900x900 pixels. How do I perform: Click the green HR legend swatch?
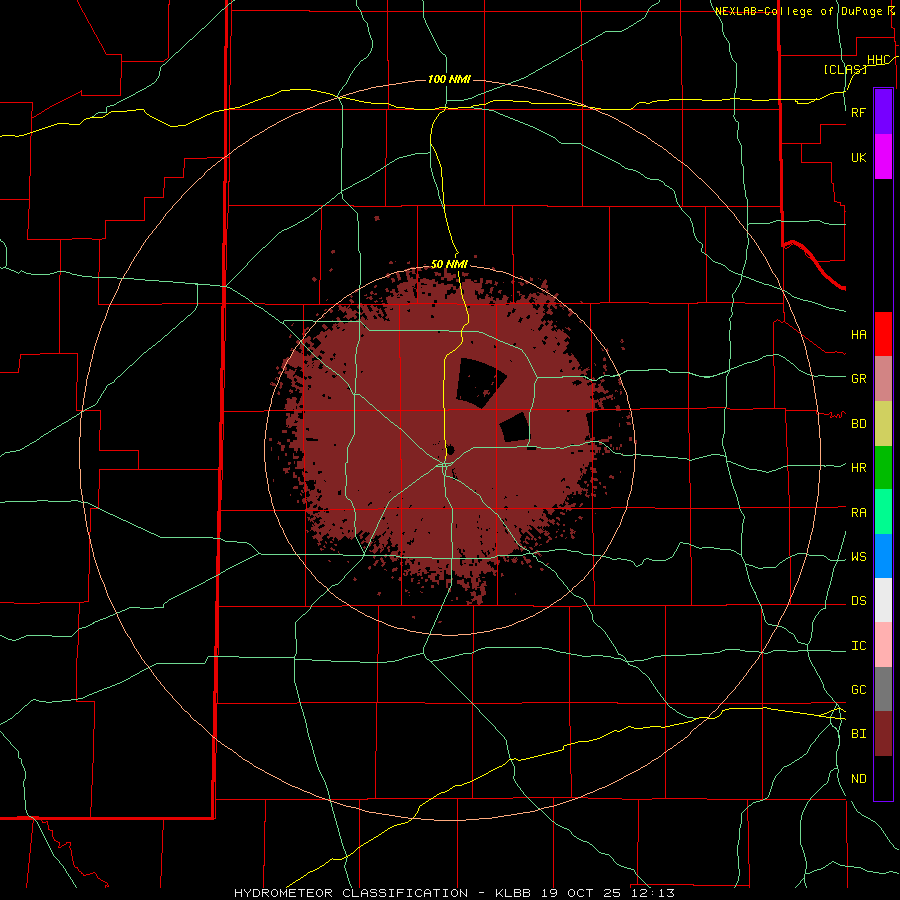[883, 468]
